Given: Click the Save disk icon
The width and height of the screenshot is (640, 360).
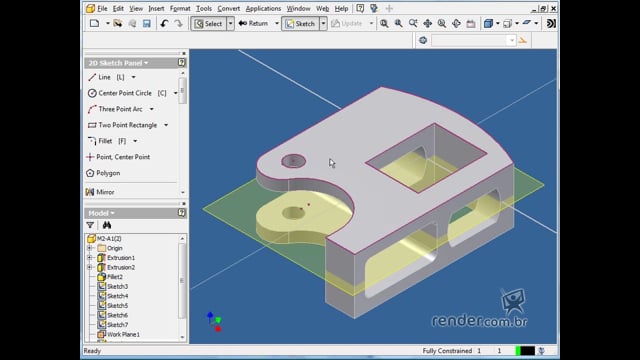Looking at the screenshot, I should pos(147,24).
